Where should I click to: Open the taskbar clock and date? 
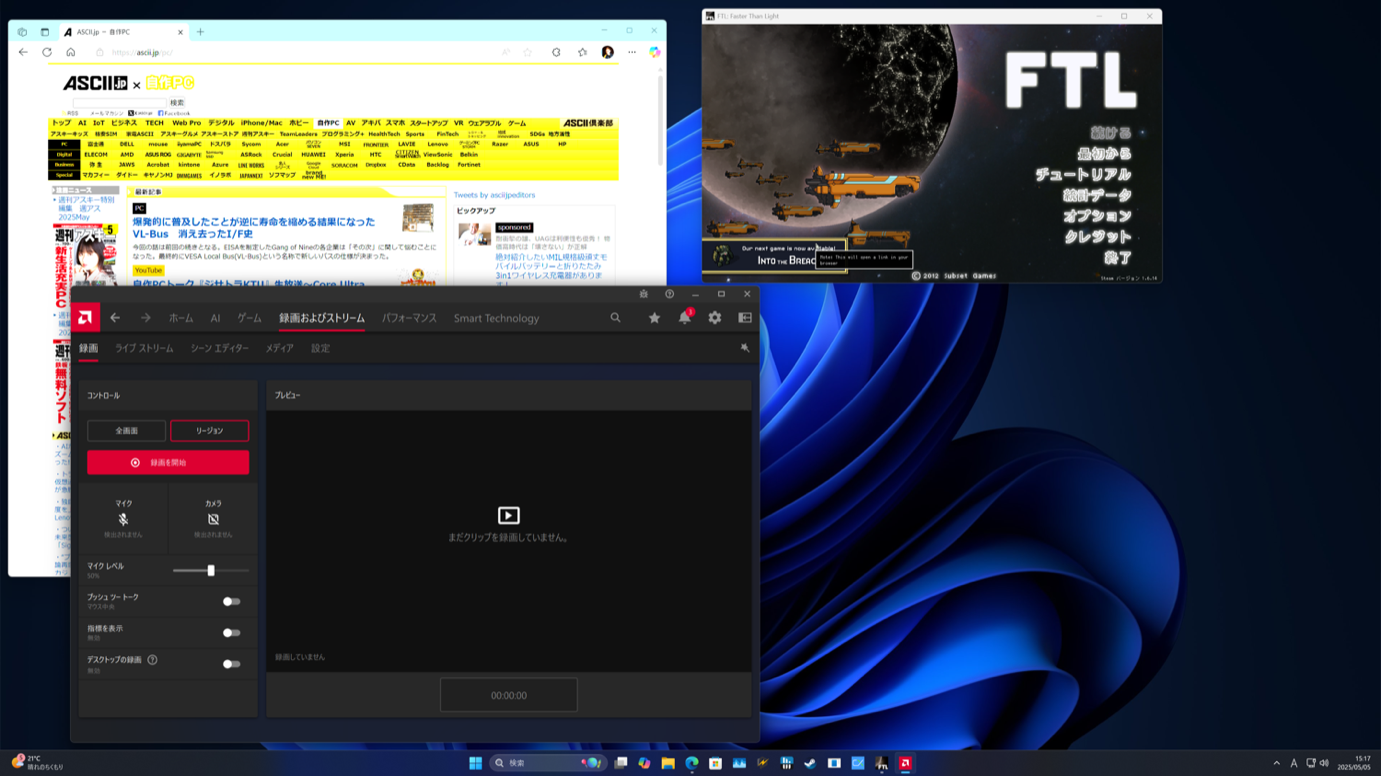pos(1354,763)
